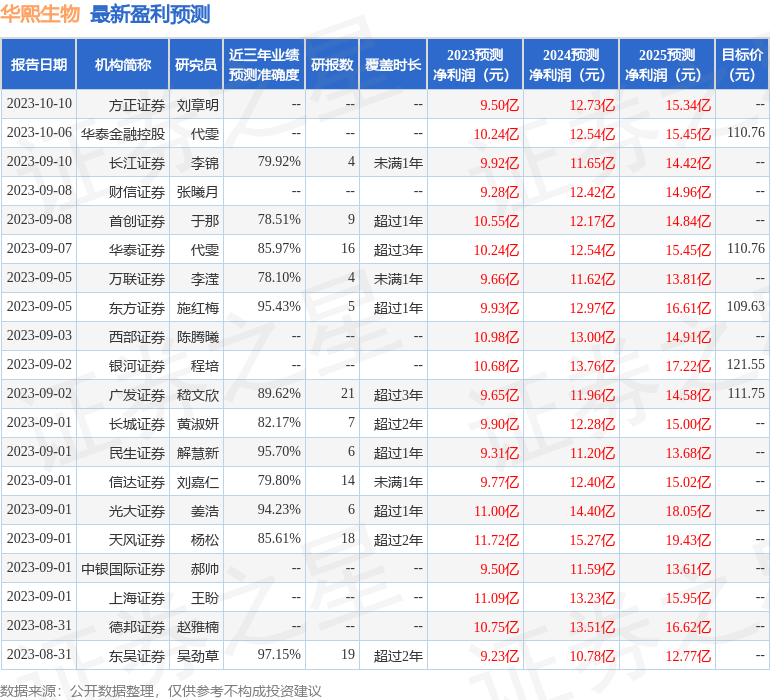The height and width of the screenshot is (700, 770).
Task: Click the 覆盖时长 column header
Action: click(x=393, y=64)
